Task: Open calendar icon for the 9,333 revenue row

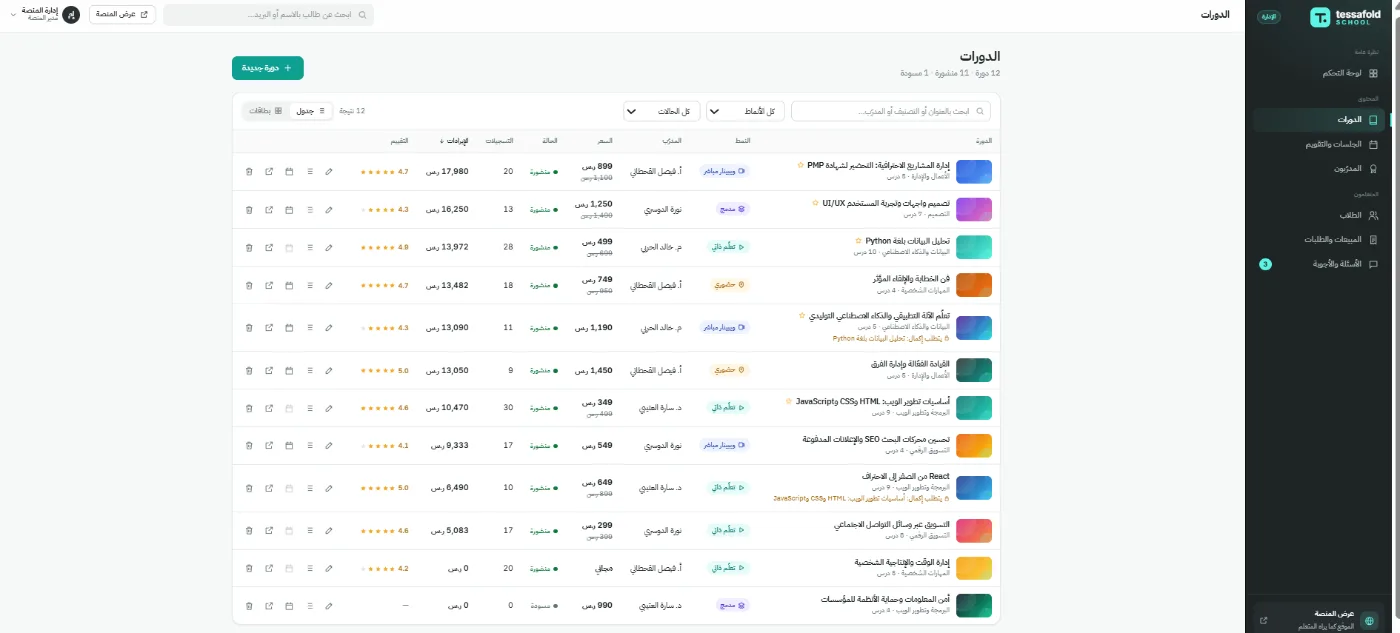Action: coord(289,446)
